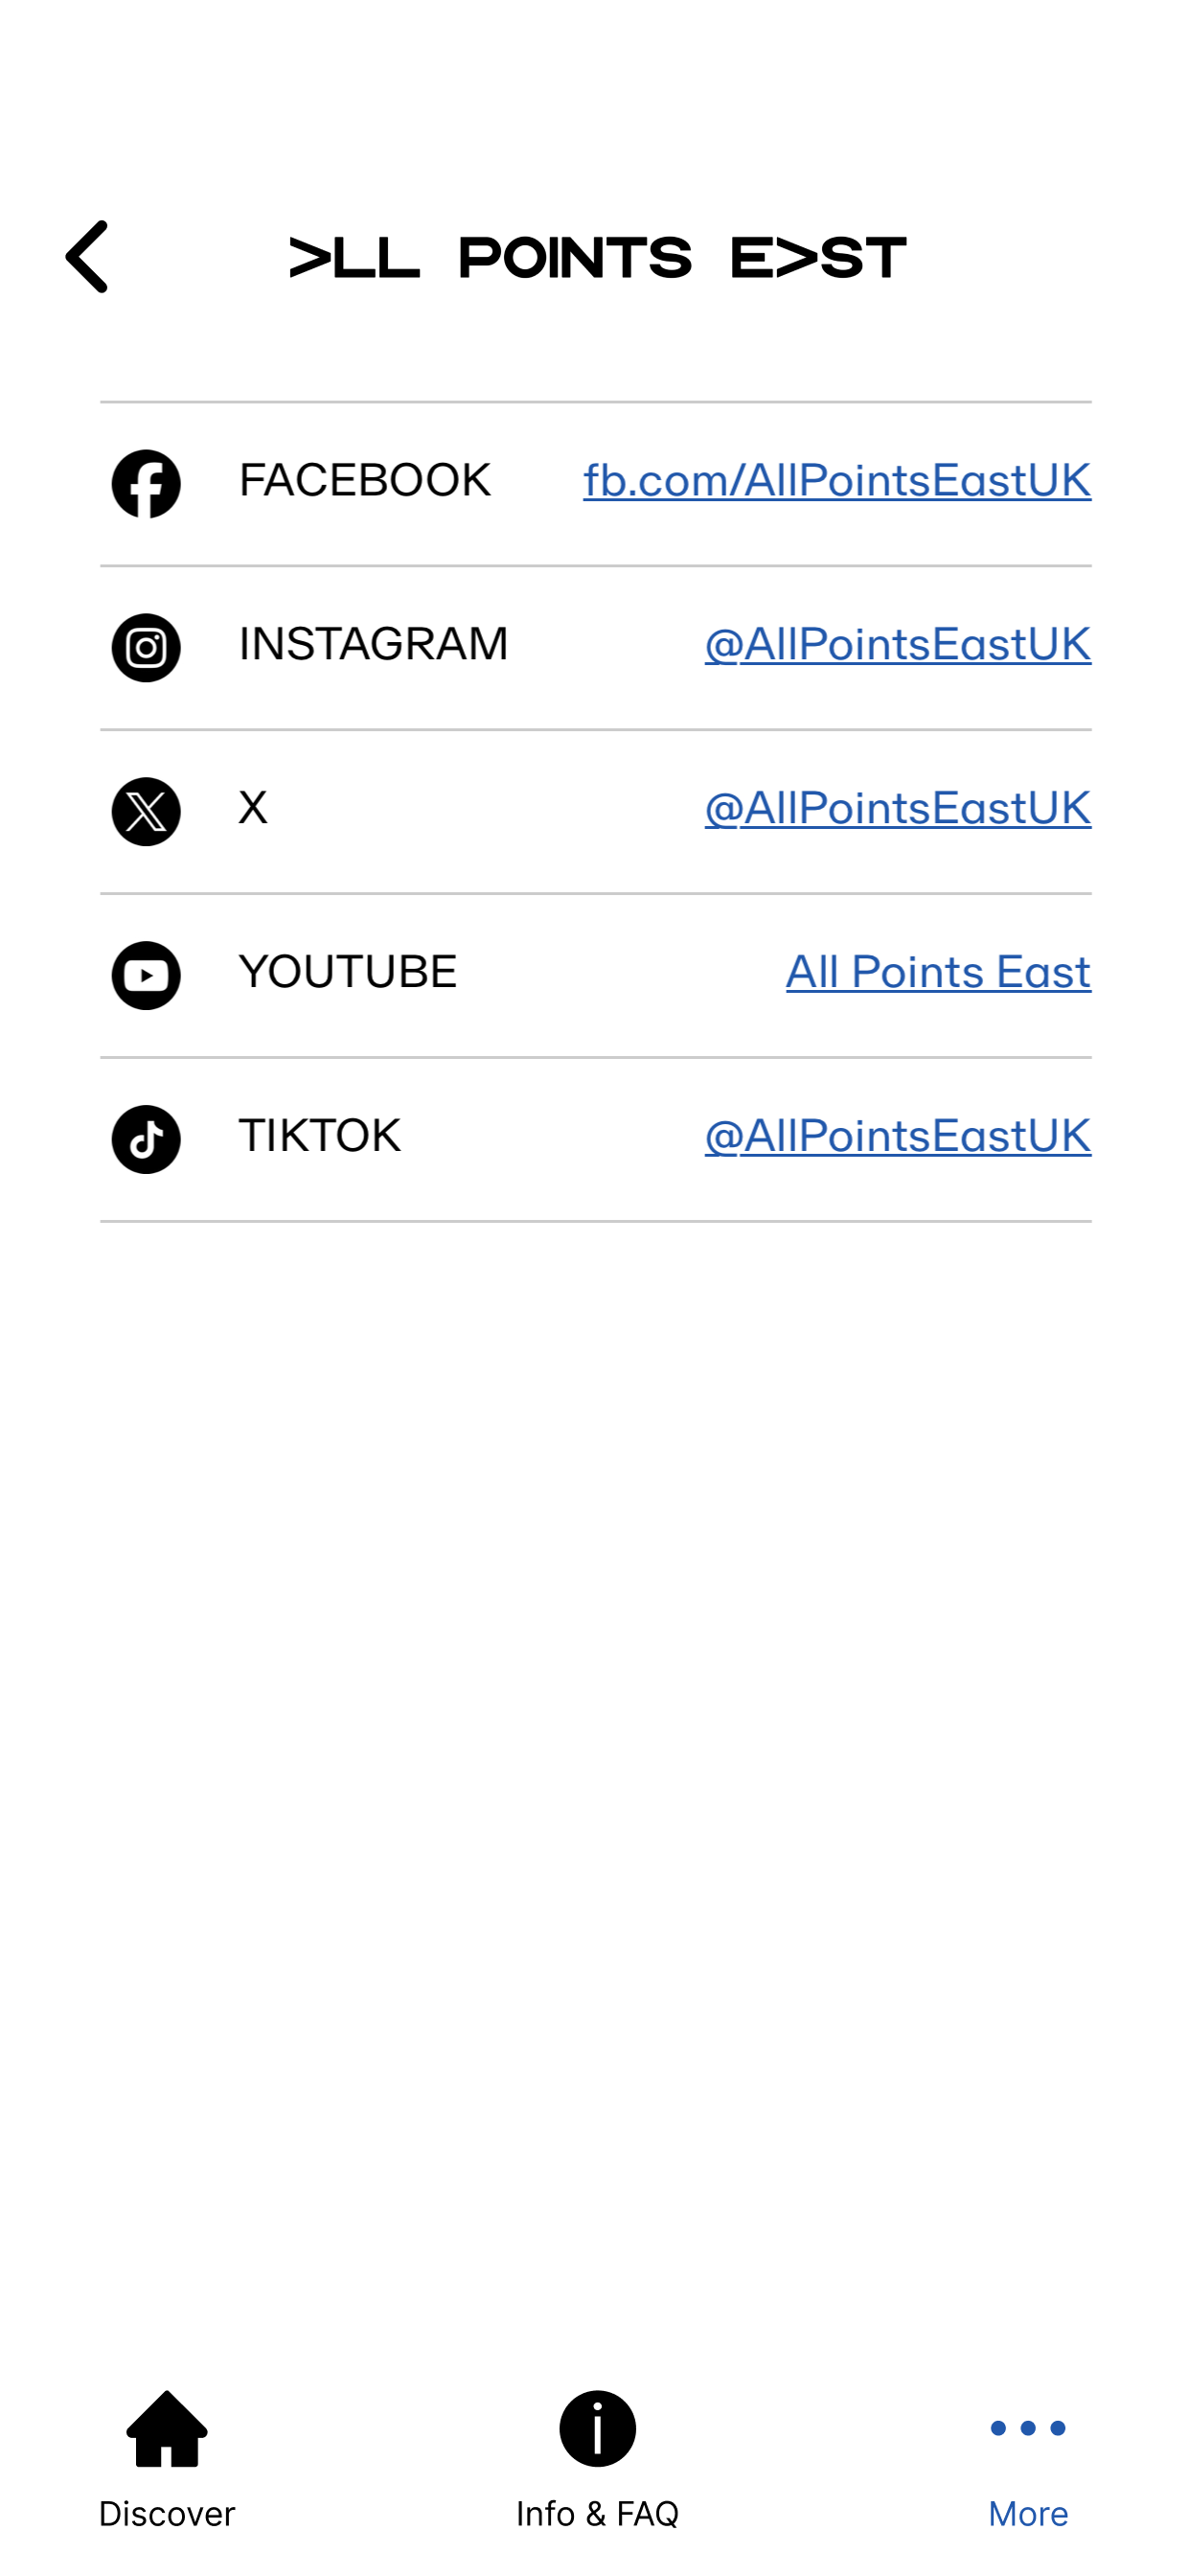Click the Facebook logo icon
Viewport: 1190px width, 2576px height.
(x=146, y=484)
